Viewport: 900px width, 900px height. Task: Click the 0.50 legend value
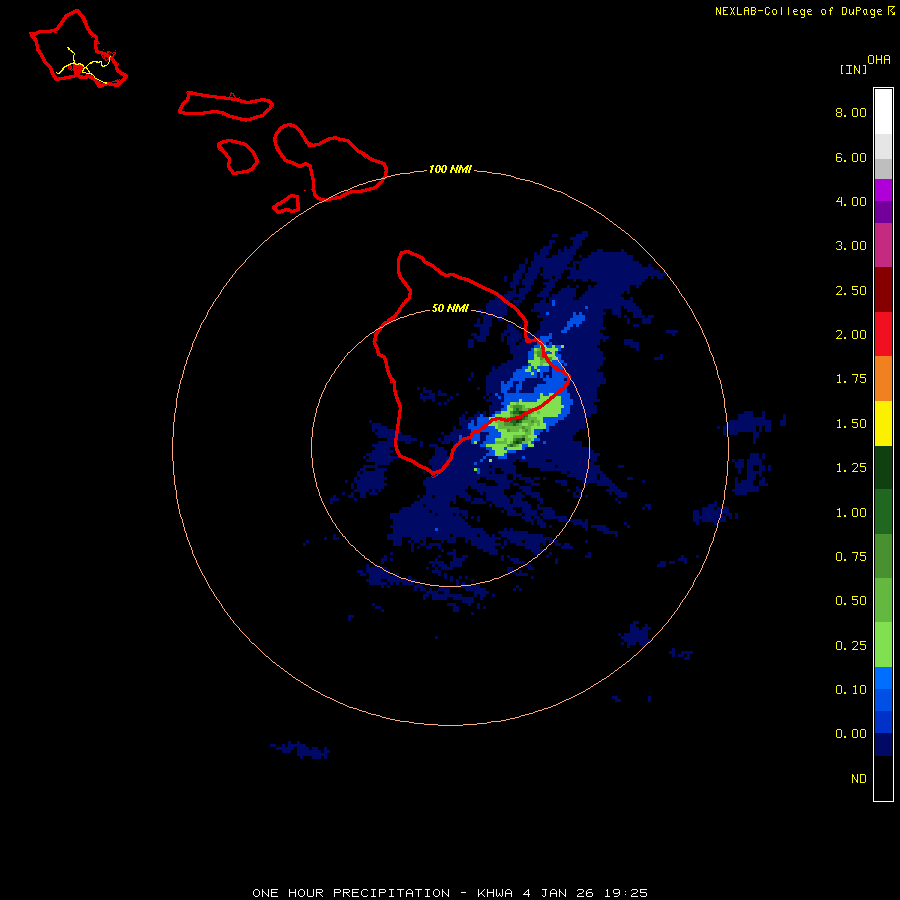pos(851,601)
